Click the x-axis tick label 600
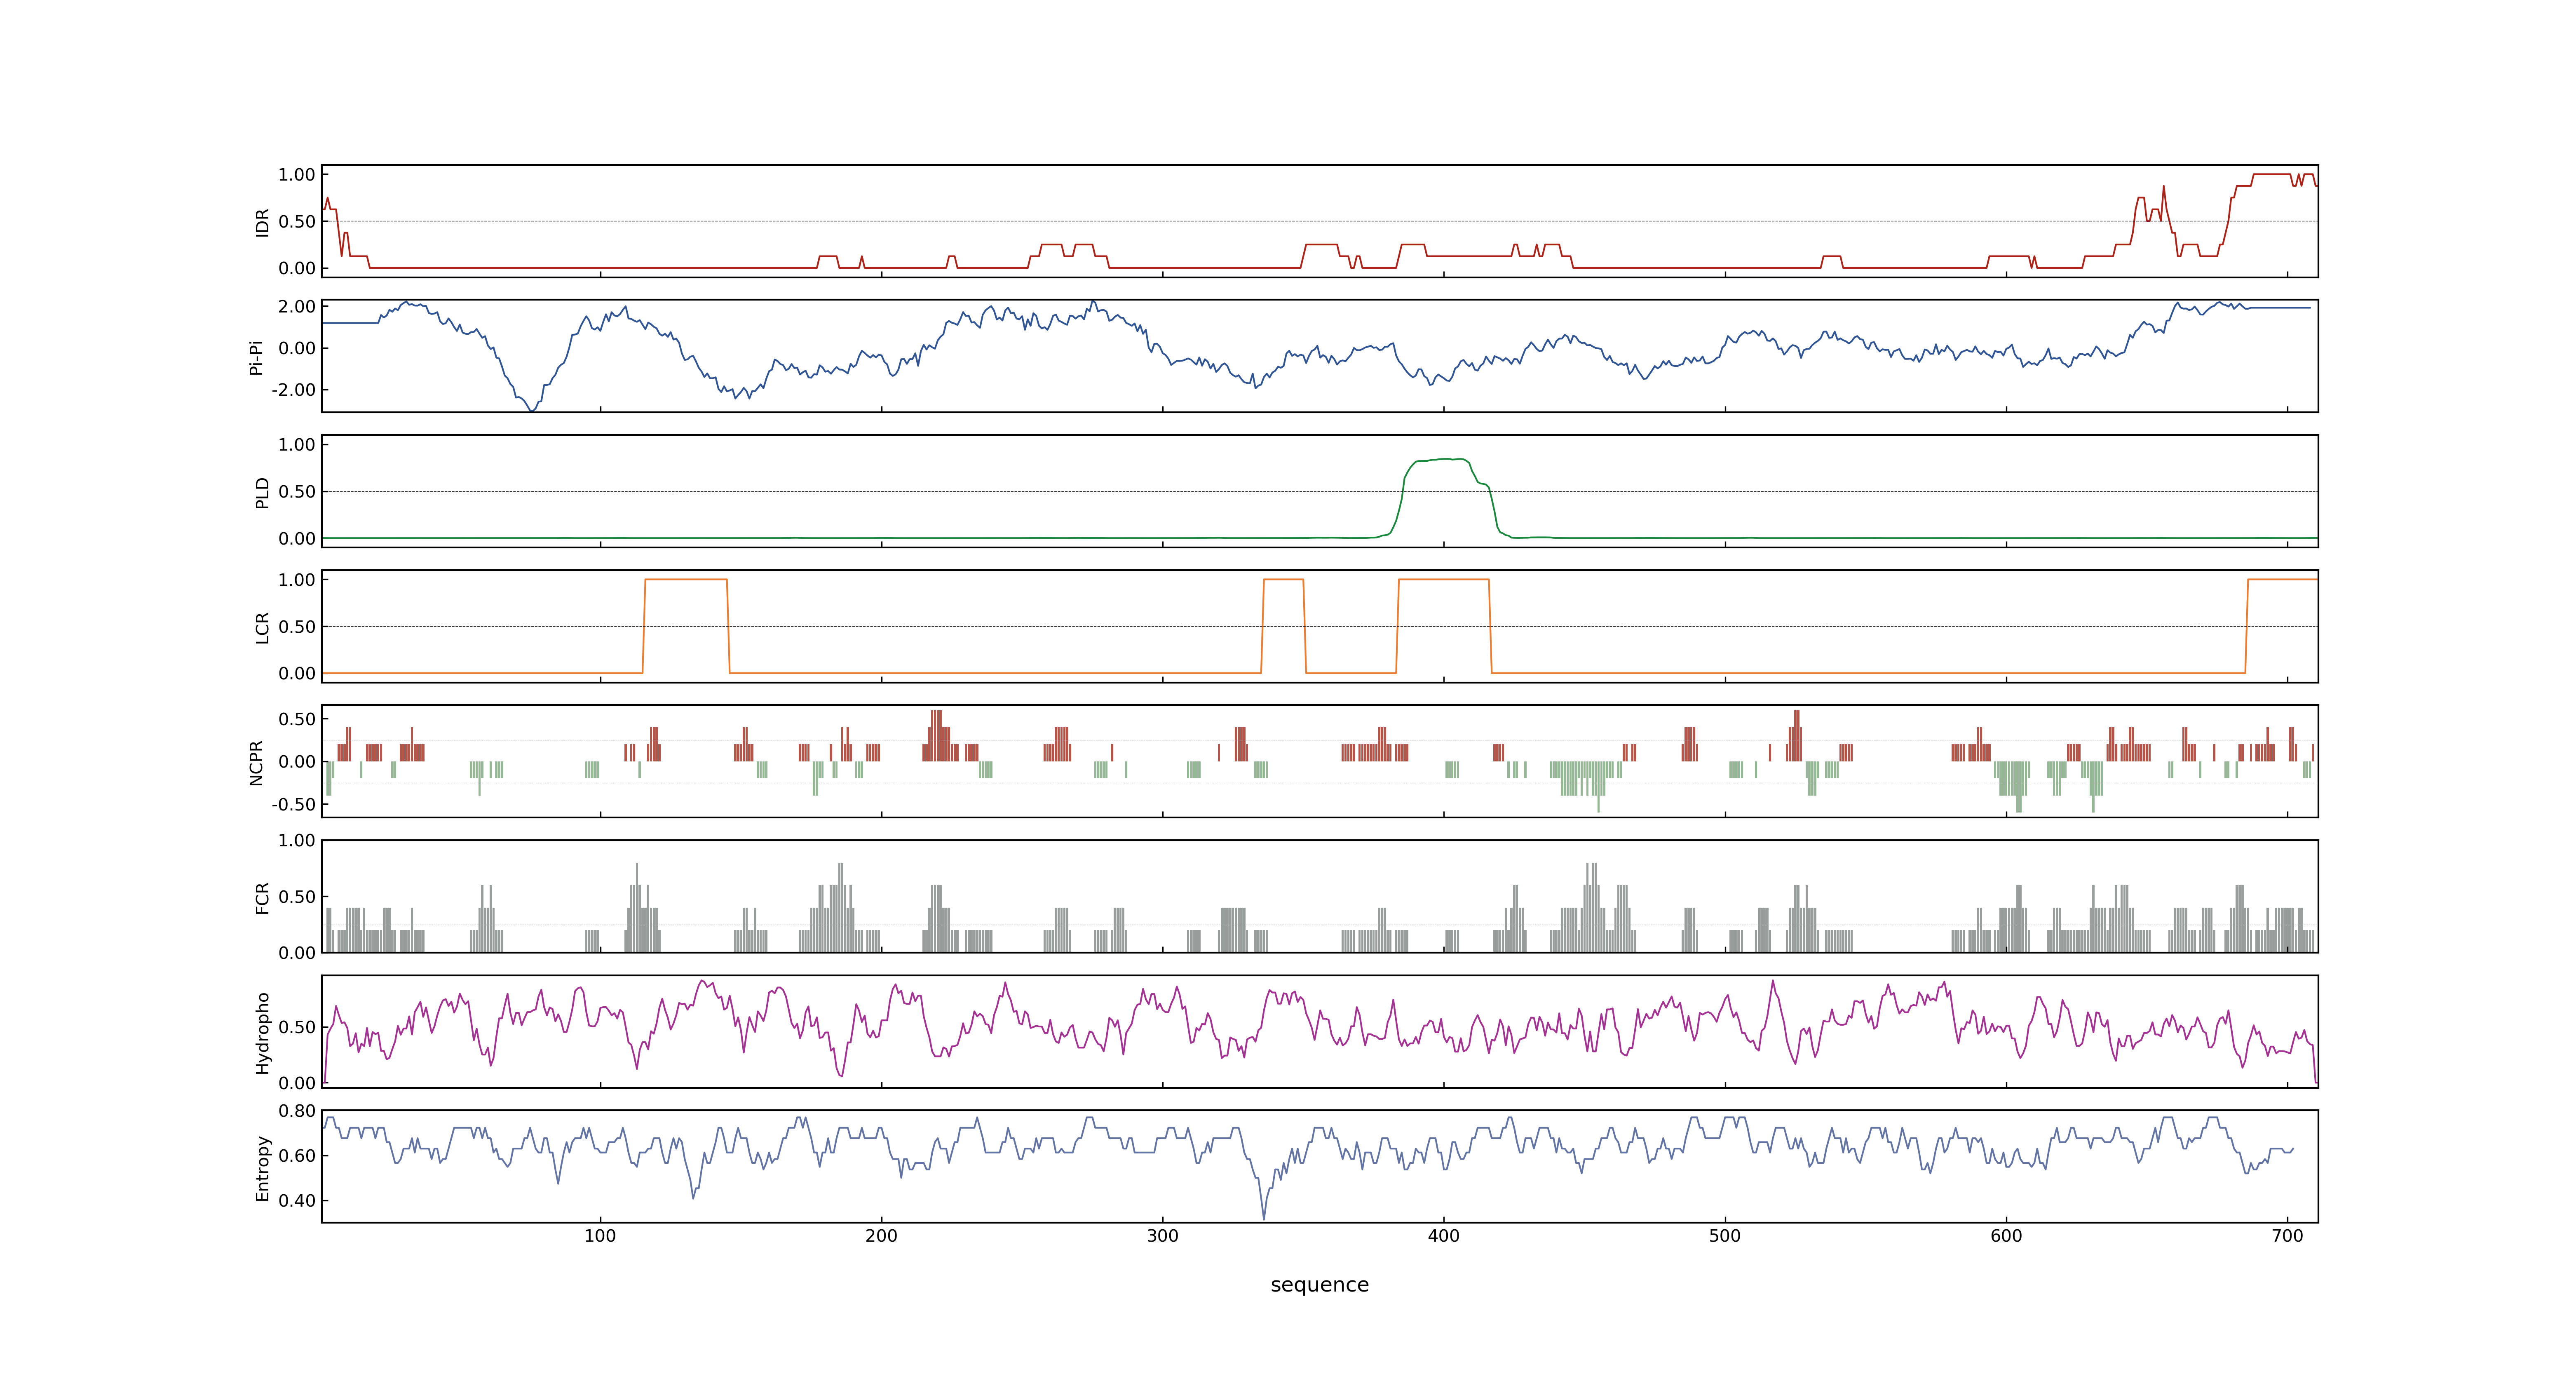This screenshot has height=1374, width=2576. click(2006, 1236)
